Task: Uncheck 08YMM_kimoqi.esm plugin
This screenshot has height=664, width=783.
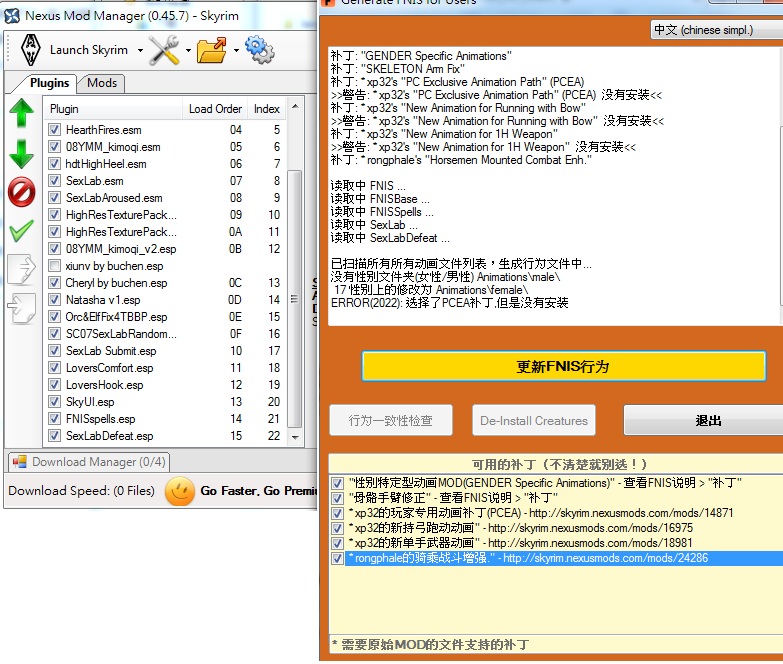Action: pos(54,147)
